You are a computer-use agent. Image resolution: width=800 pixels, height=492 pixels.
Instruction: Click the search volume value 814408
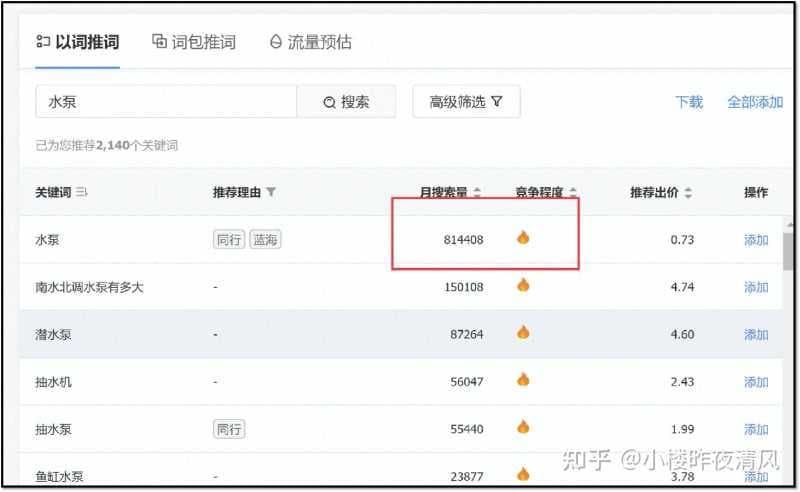coord(463,240)
